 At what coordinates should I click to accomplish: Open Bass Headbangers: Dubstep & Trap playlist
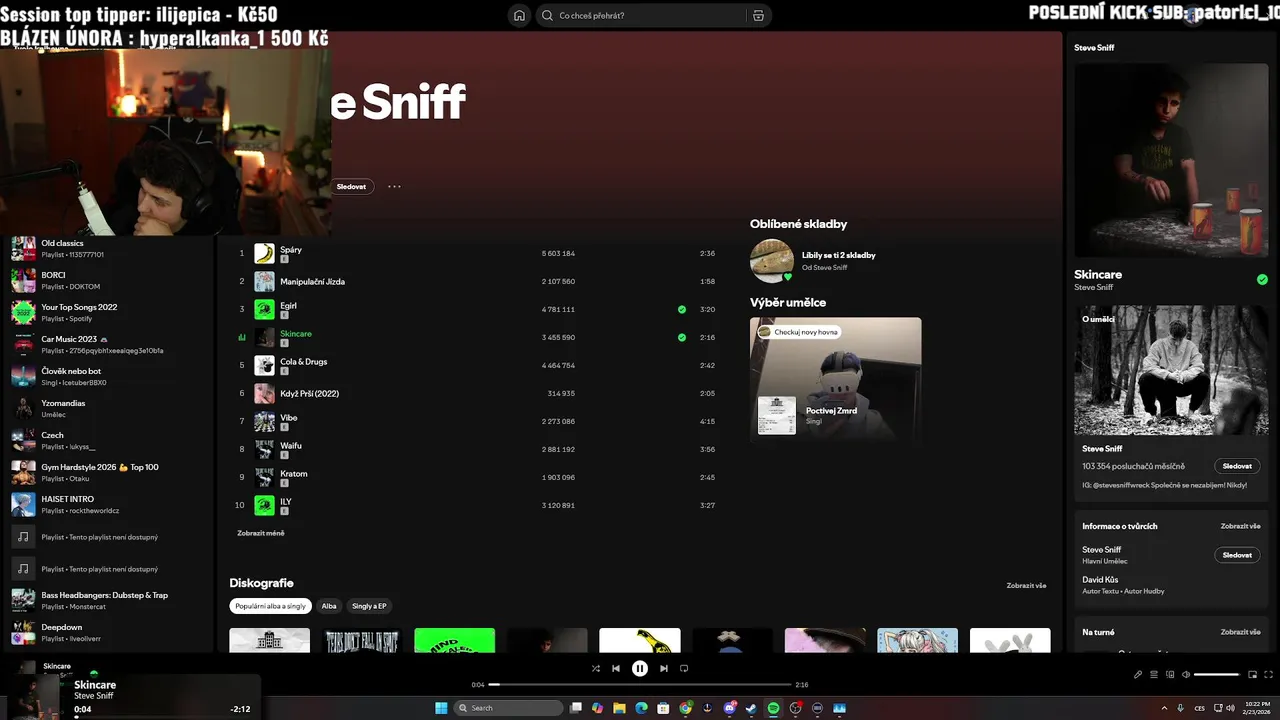110,601
